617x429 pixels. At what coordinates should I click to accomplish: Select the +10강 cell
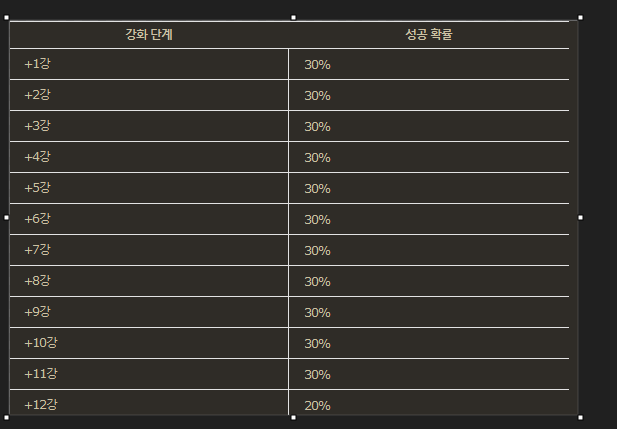pyautogui.click(x=41, y=343)
